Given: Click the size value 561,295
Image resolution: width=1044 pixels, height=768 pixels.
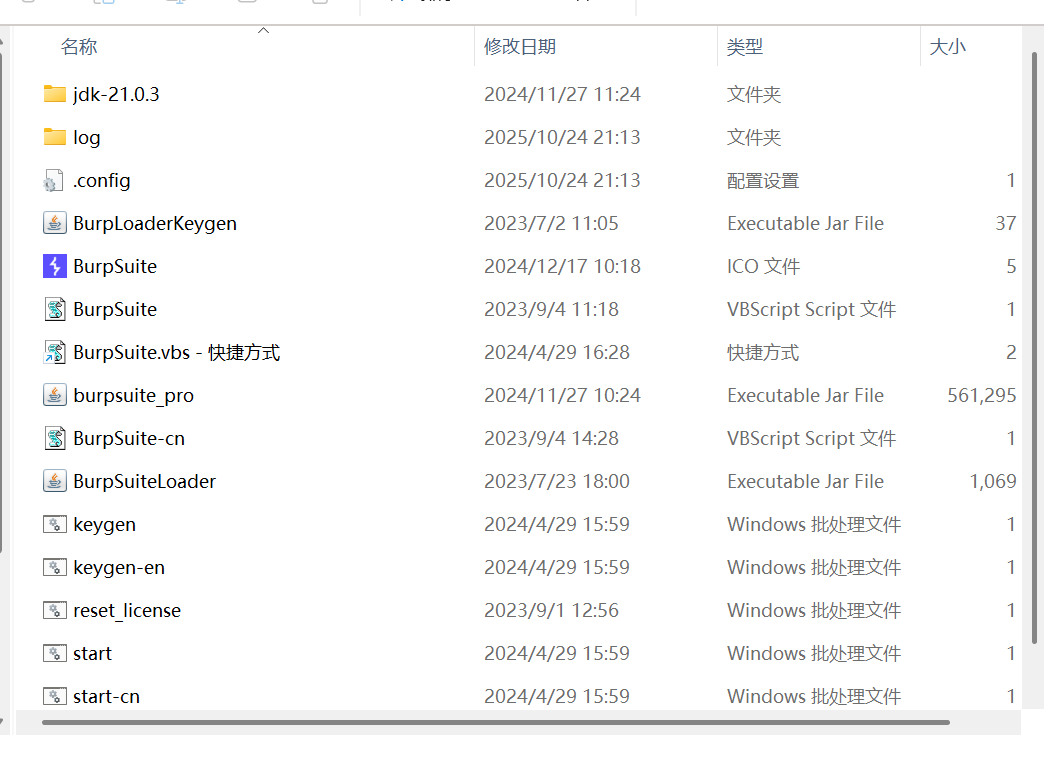Looking at the screenshot, I should pos(981,395).
